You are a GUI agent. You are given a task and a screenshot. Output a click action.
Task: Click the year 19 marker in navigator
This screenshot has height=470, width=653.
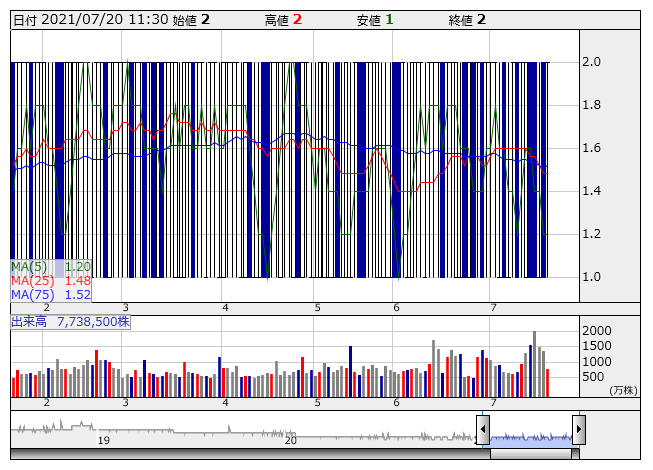[103, 440]
